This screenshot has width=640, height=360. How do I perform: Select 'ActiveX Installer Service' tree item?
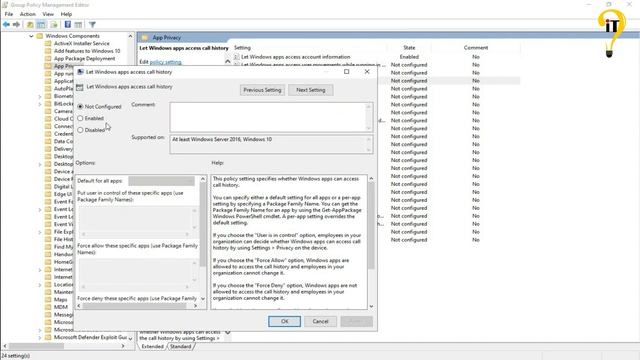[82, 43]
